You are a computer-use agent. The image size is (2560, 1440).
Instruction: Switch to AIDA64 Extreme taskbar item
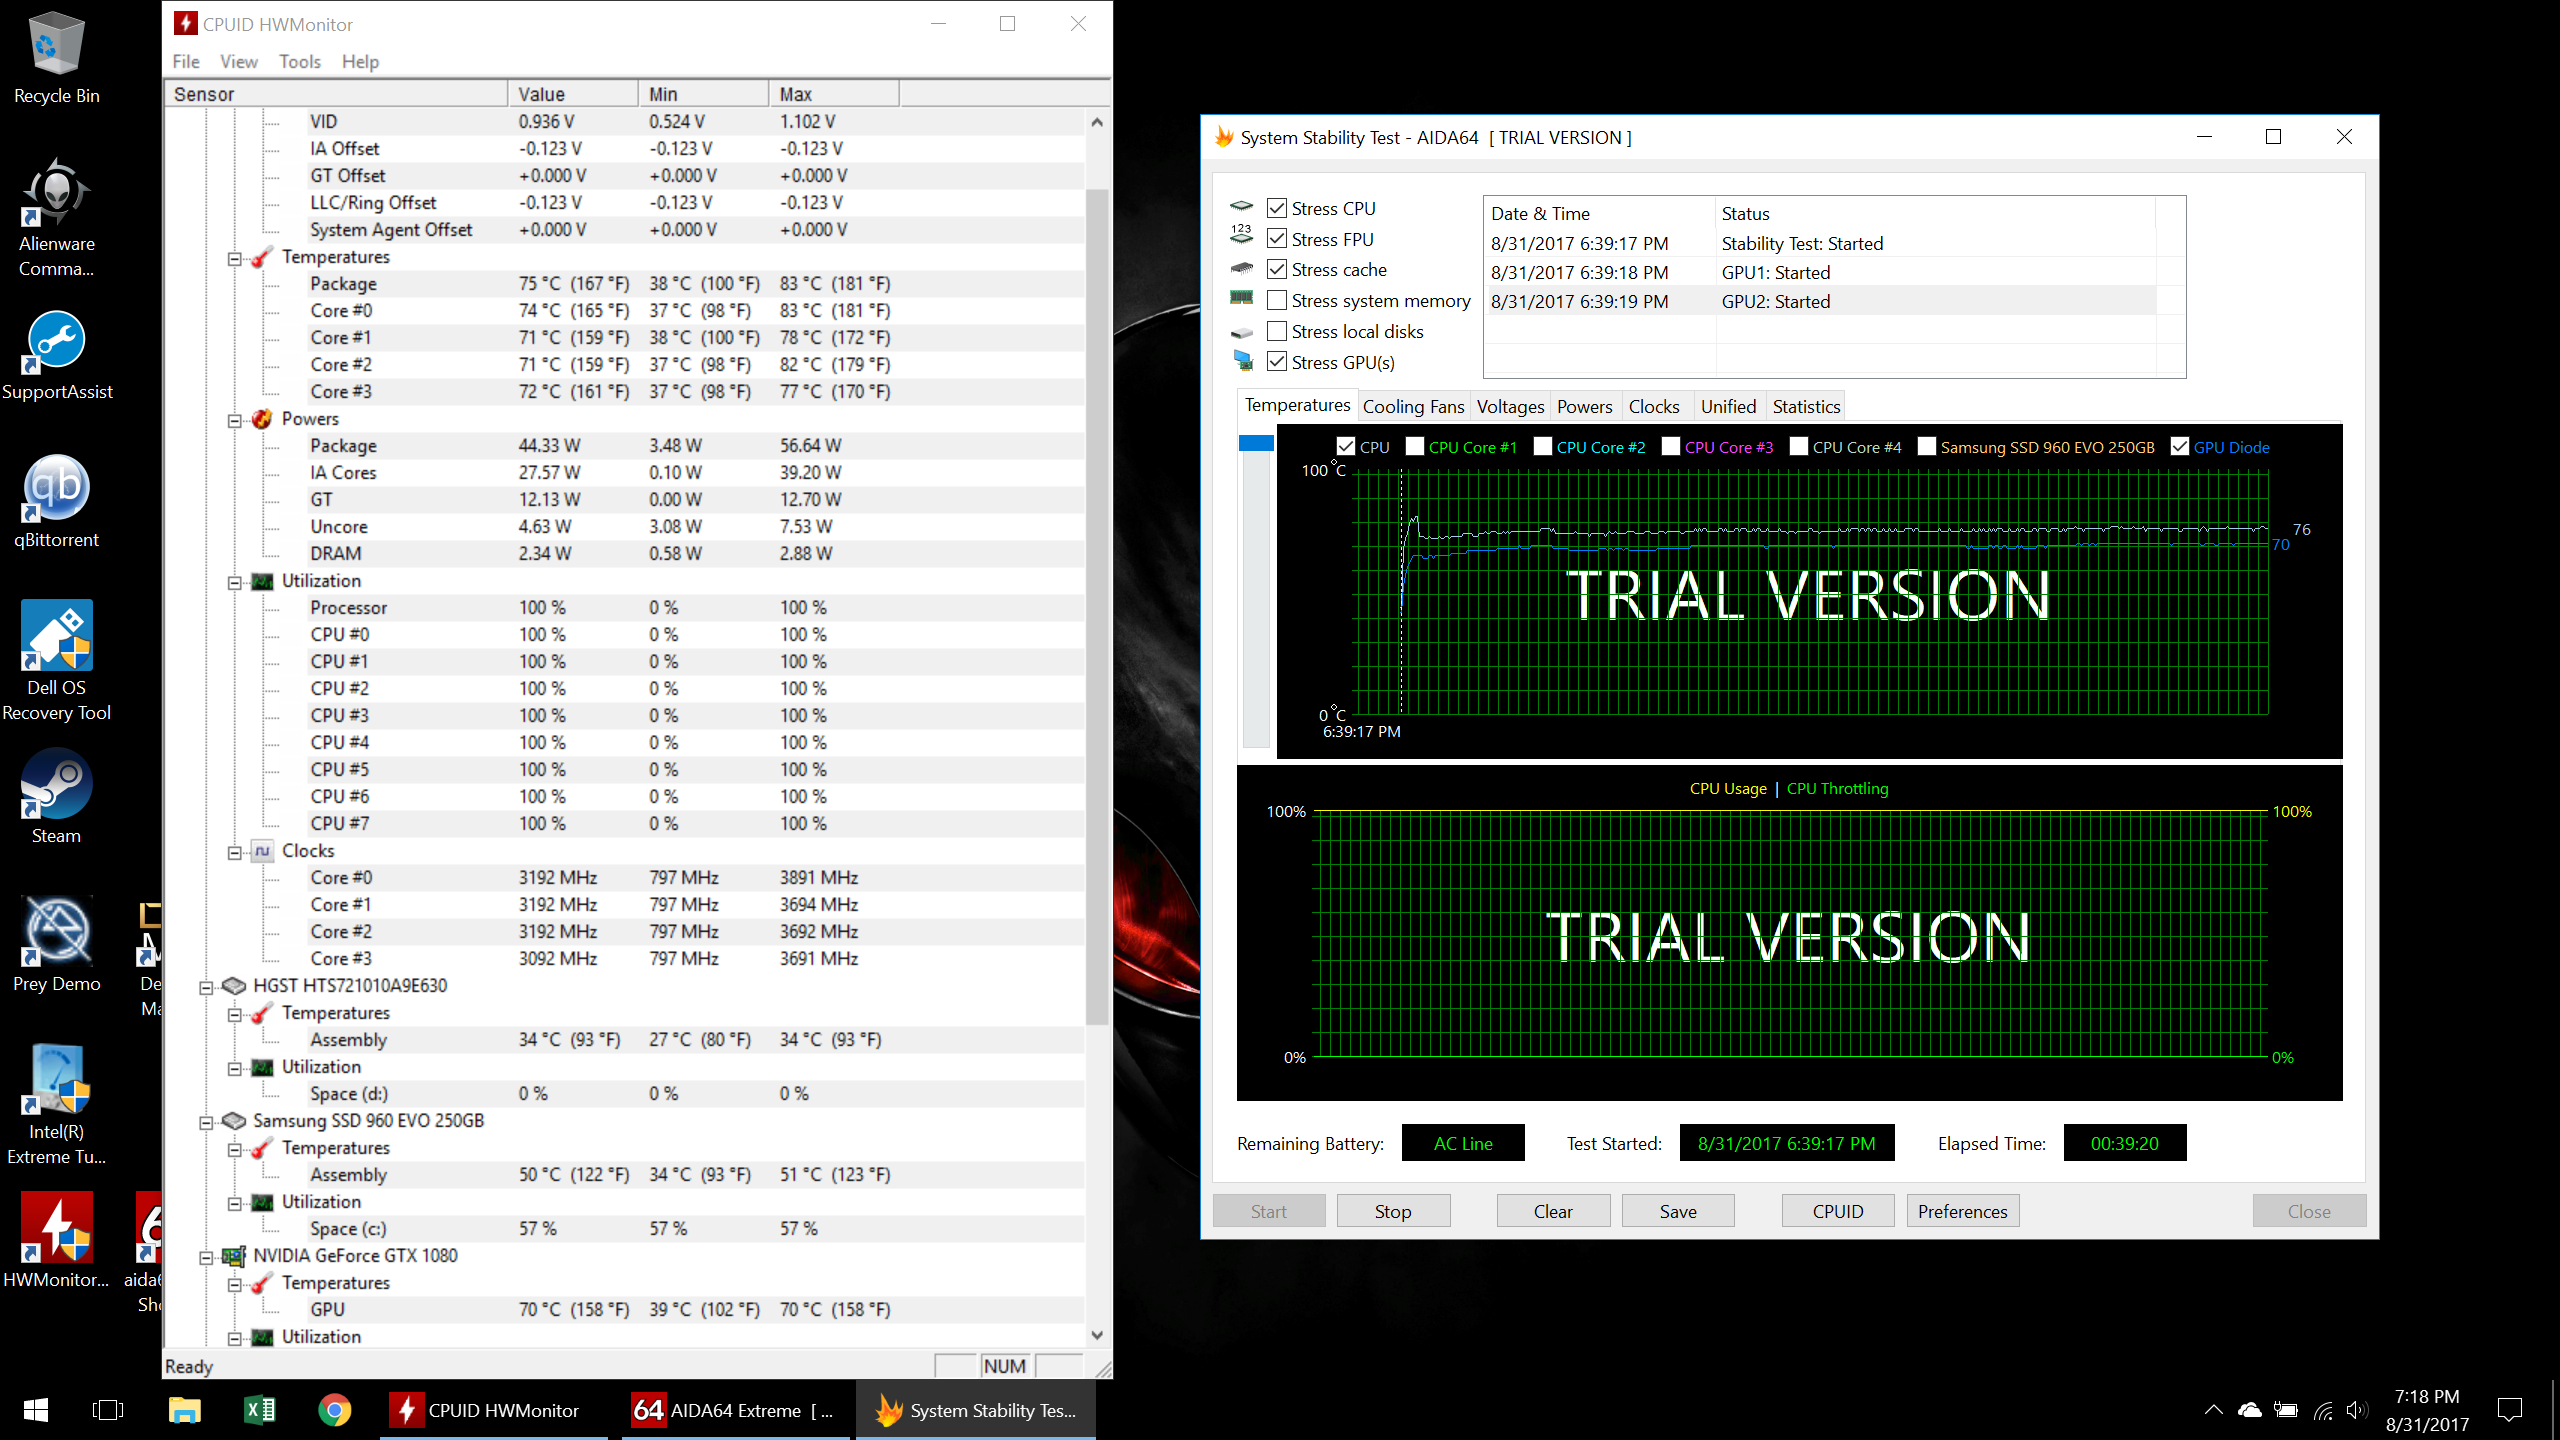(735, 1410)
